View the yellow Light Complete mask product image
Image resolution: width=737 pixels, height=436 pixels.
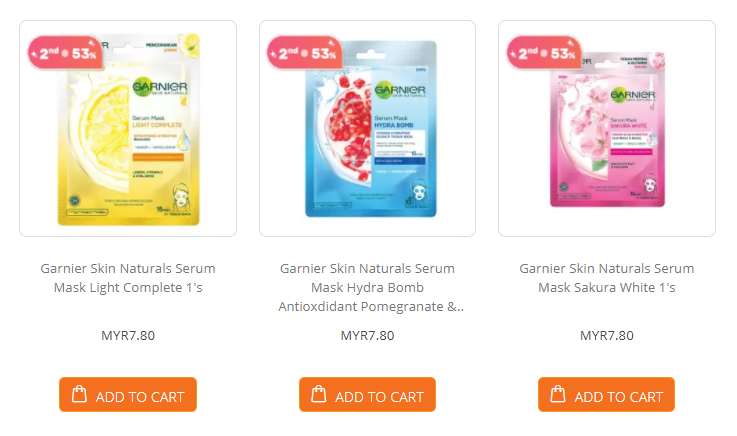point(128,128)
